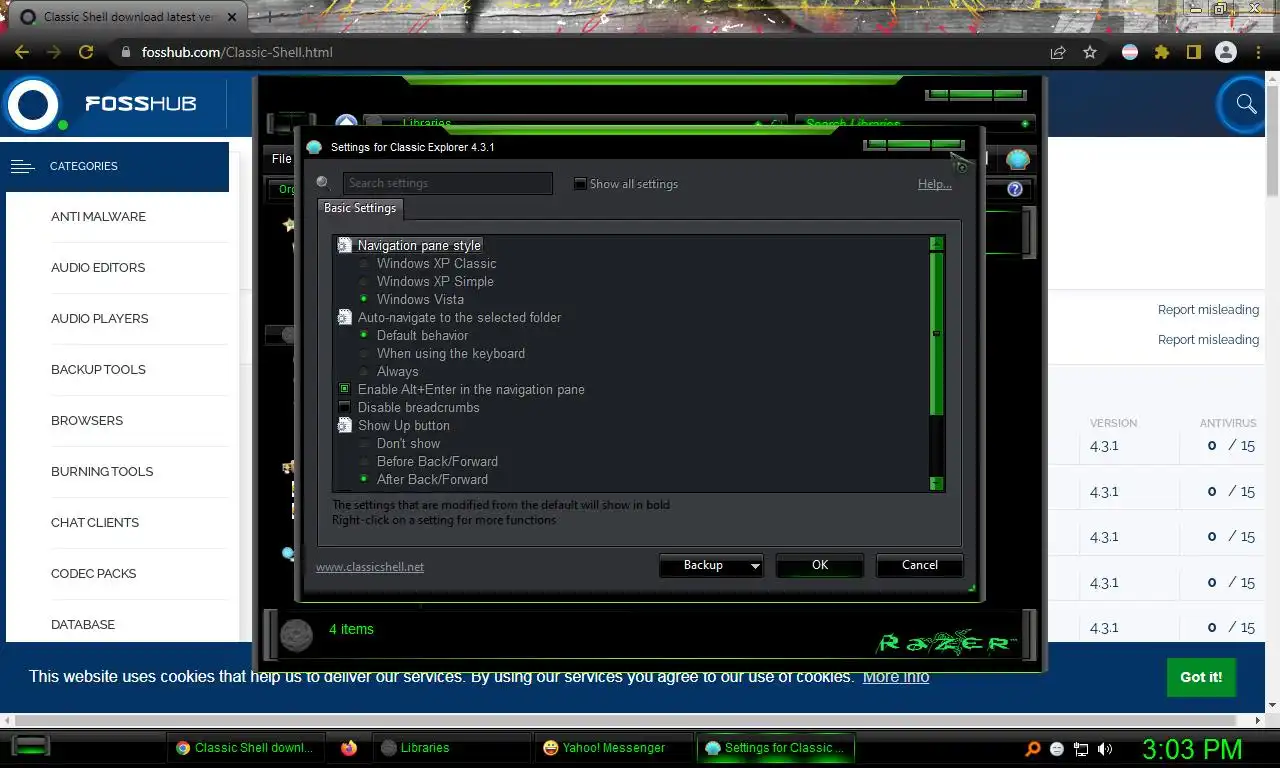Image resolution: width=1280 pixels, height=768 pixels.
Task: Click the round gray tray icon
Action: [x=1057, y=748]
